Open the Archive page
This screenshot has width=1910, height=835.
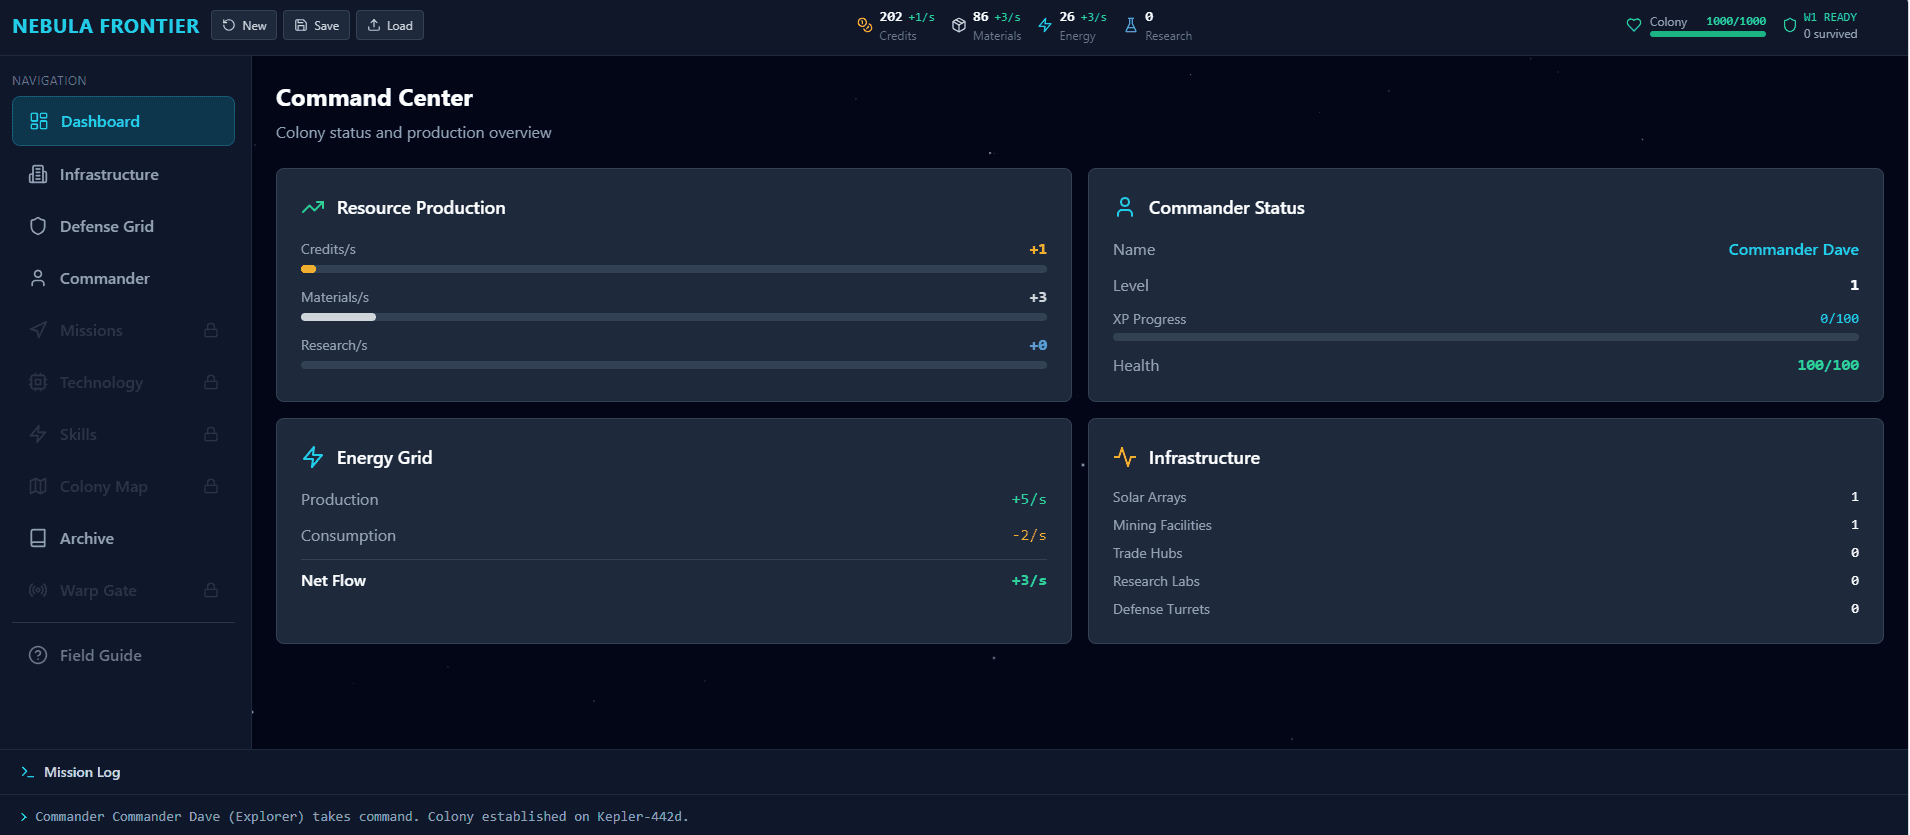[x=123, y=538]
